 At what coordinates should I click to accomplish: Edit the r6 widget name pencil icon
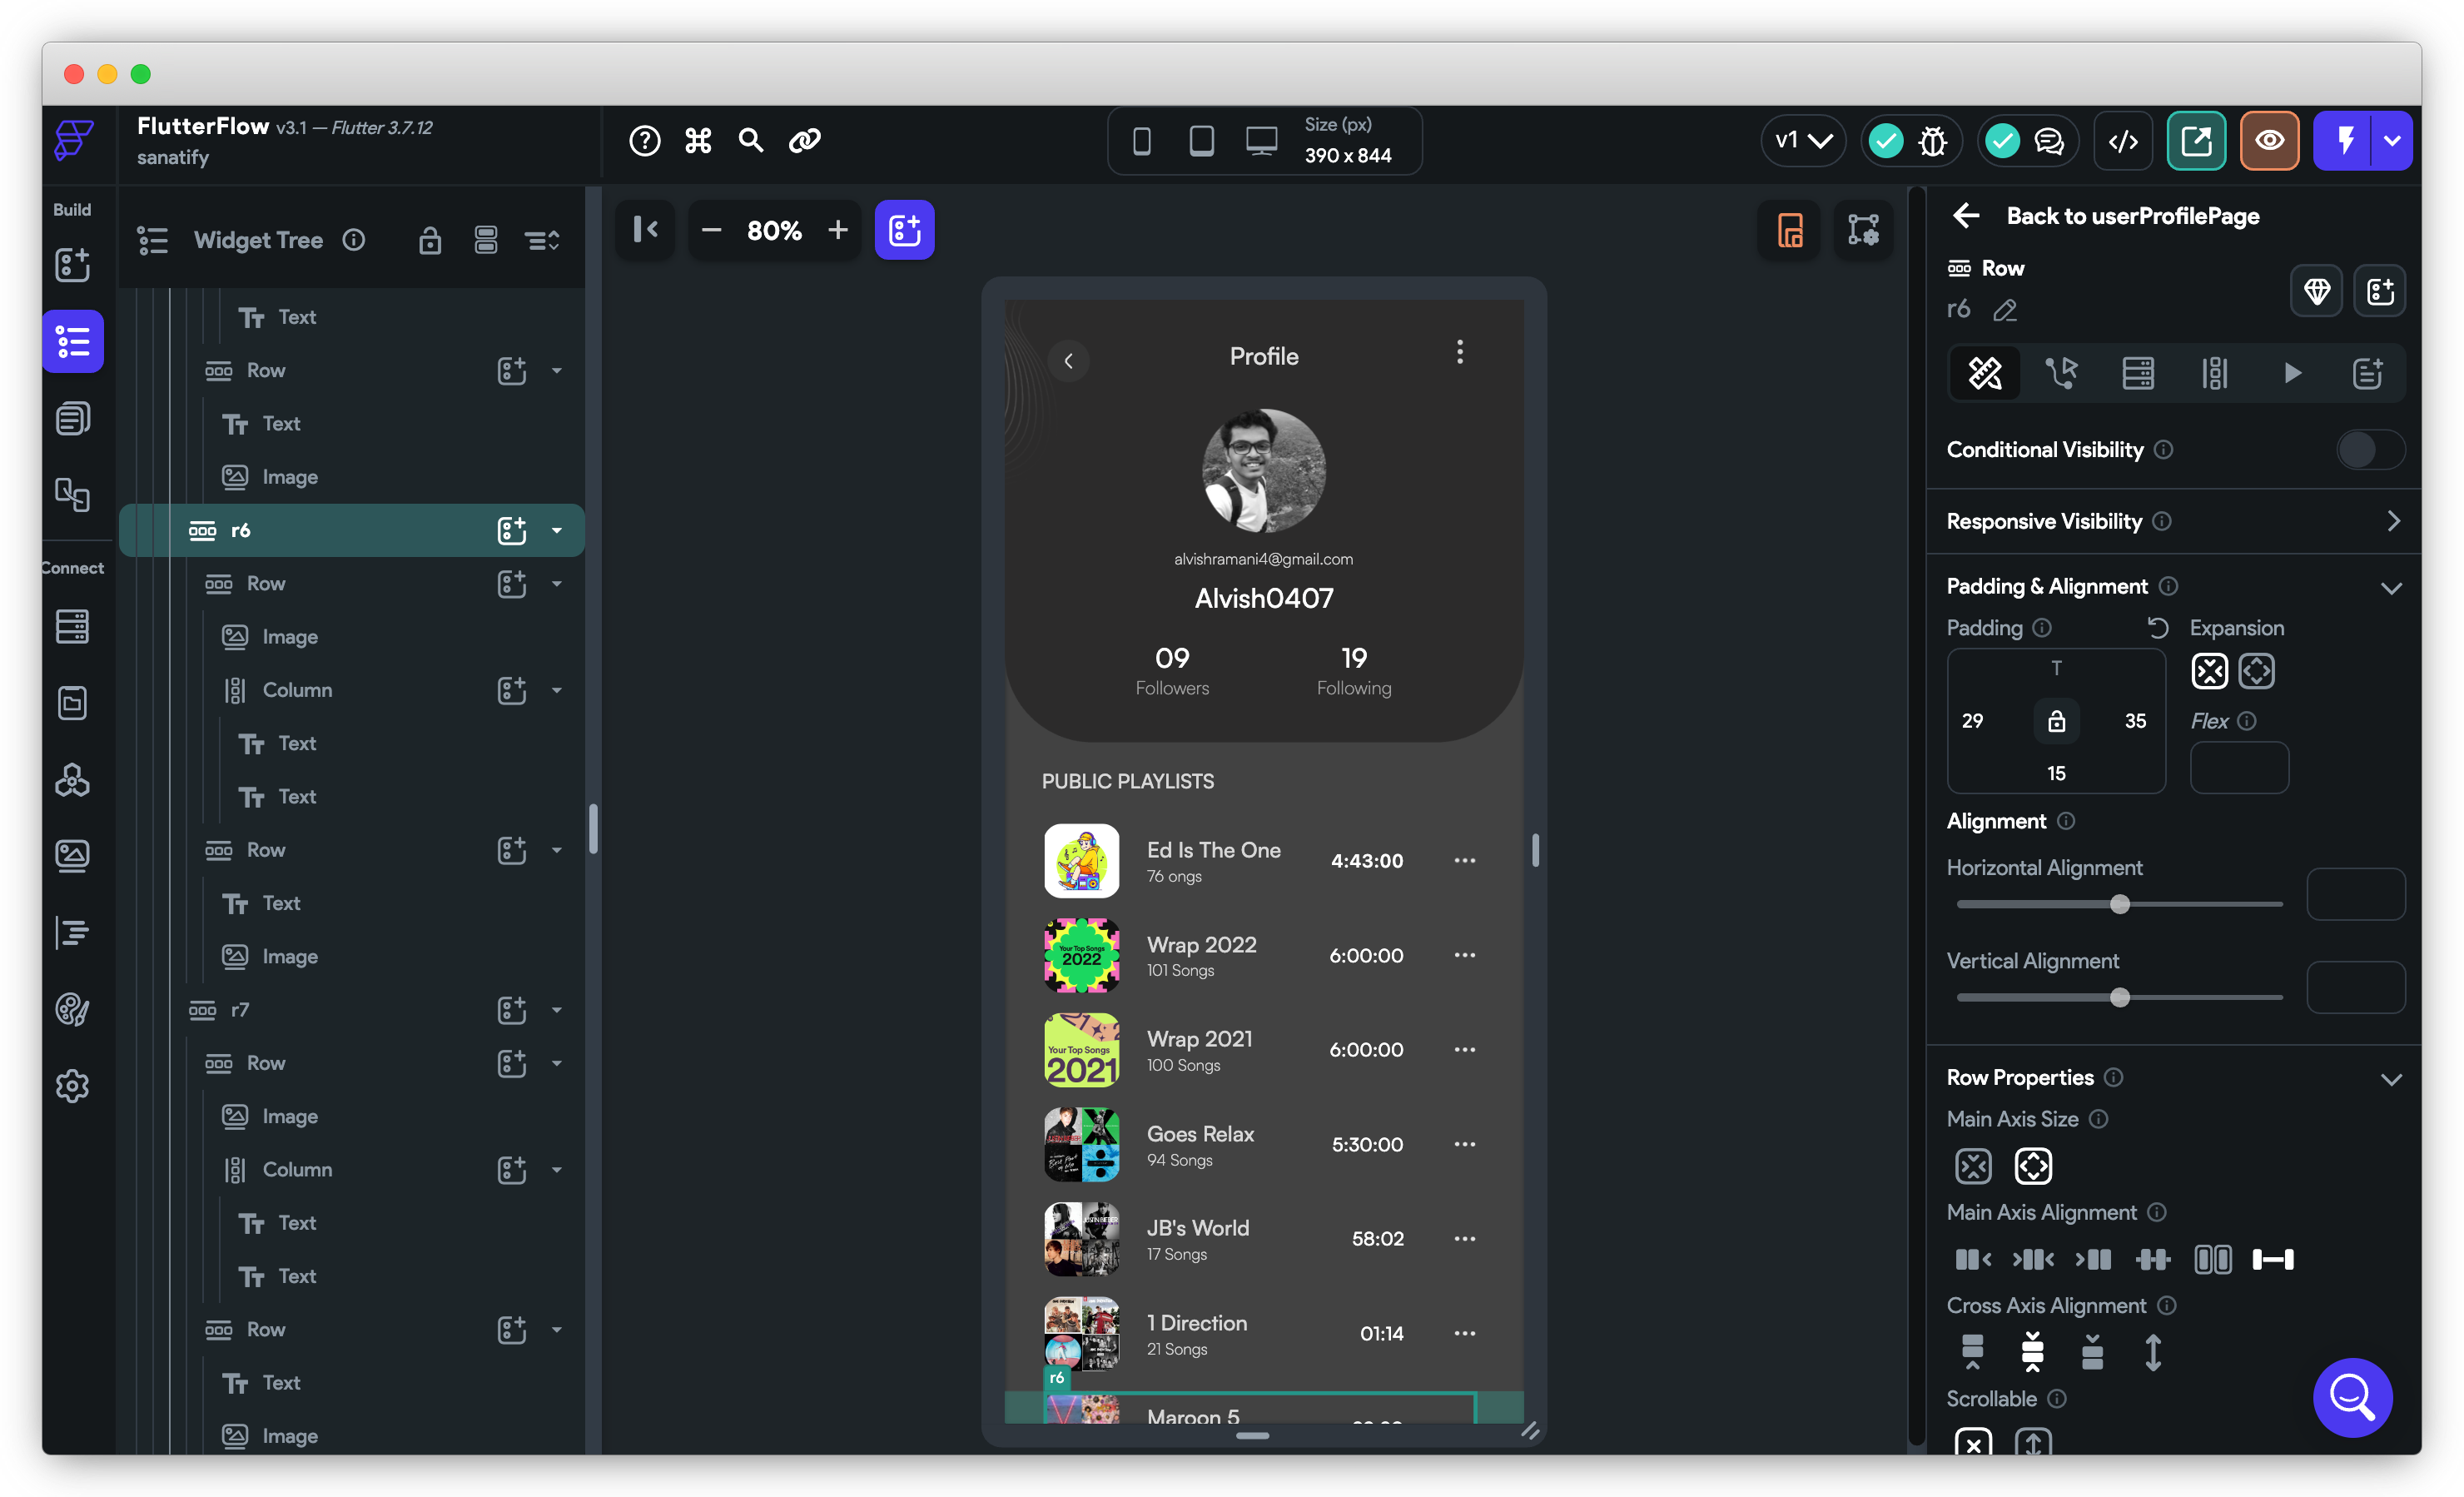[2005, 310]
